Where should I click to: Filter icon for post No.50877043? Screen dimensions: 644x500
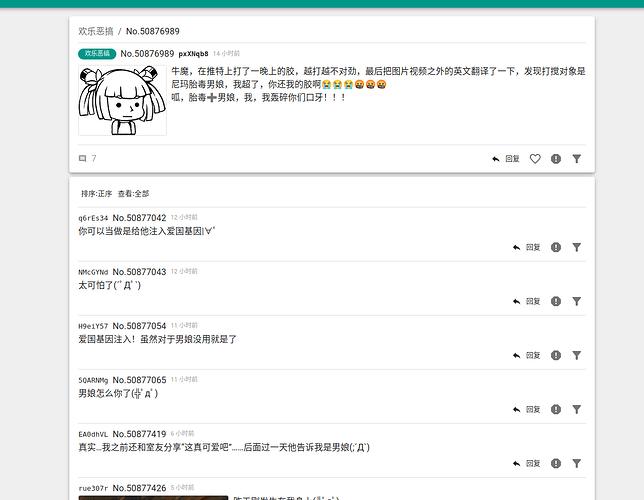pyautogui.click(x=577, y=301)
